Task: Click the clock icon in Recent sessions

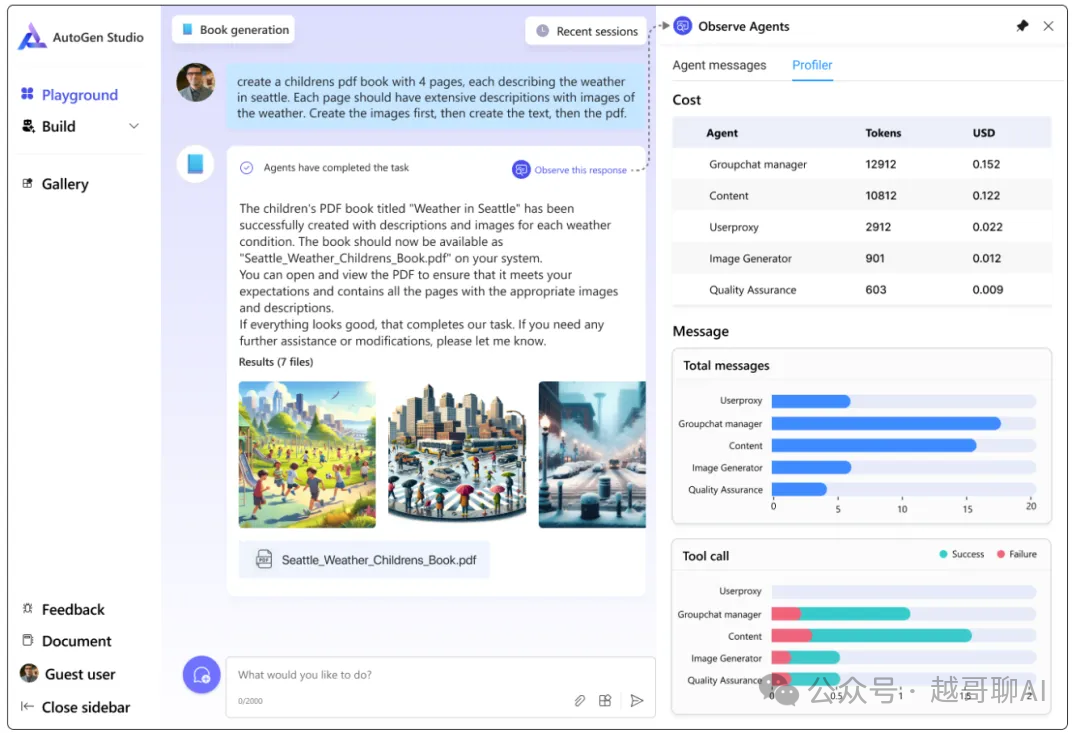Action: (543, 31)
